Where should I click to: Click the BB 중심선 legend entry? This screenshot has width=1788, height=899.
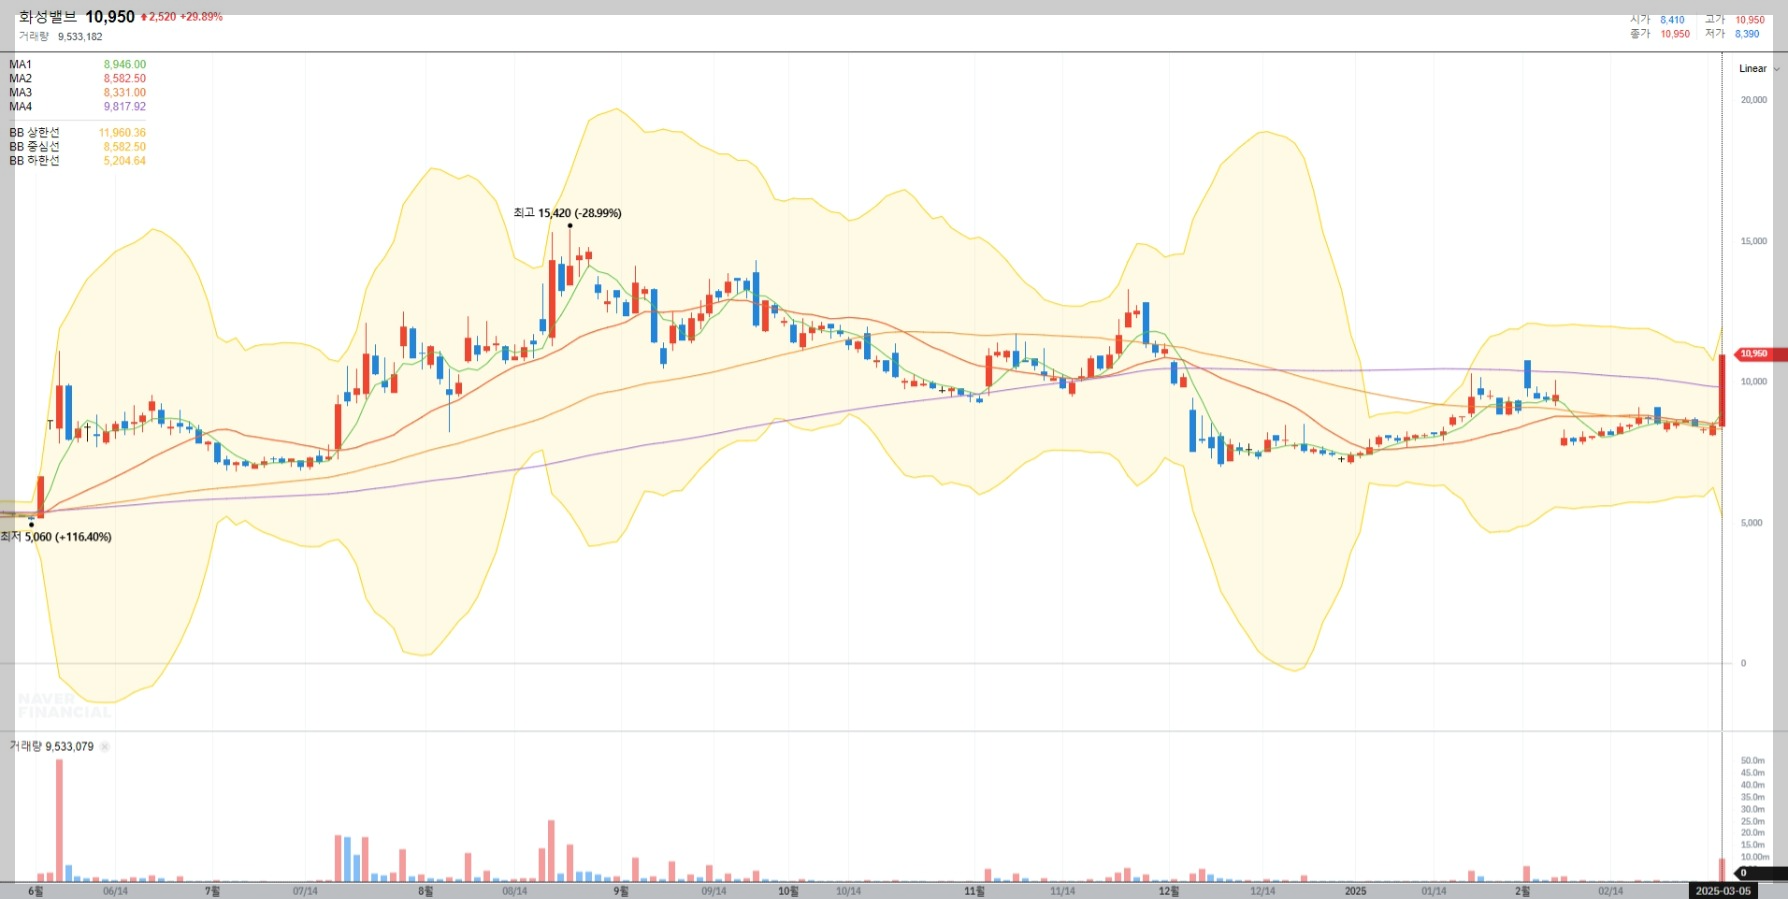pos(77,147)
